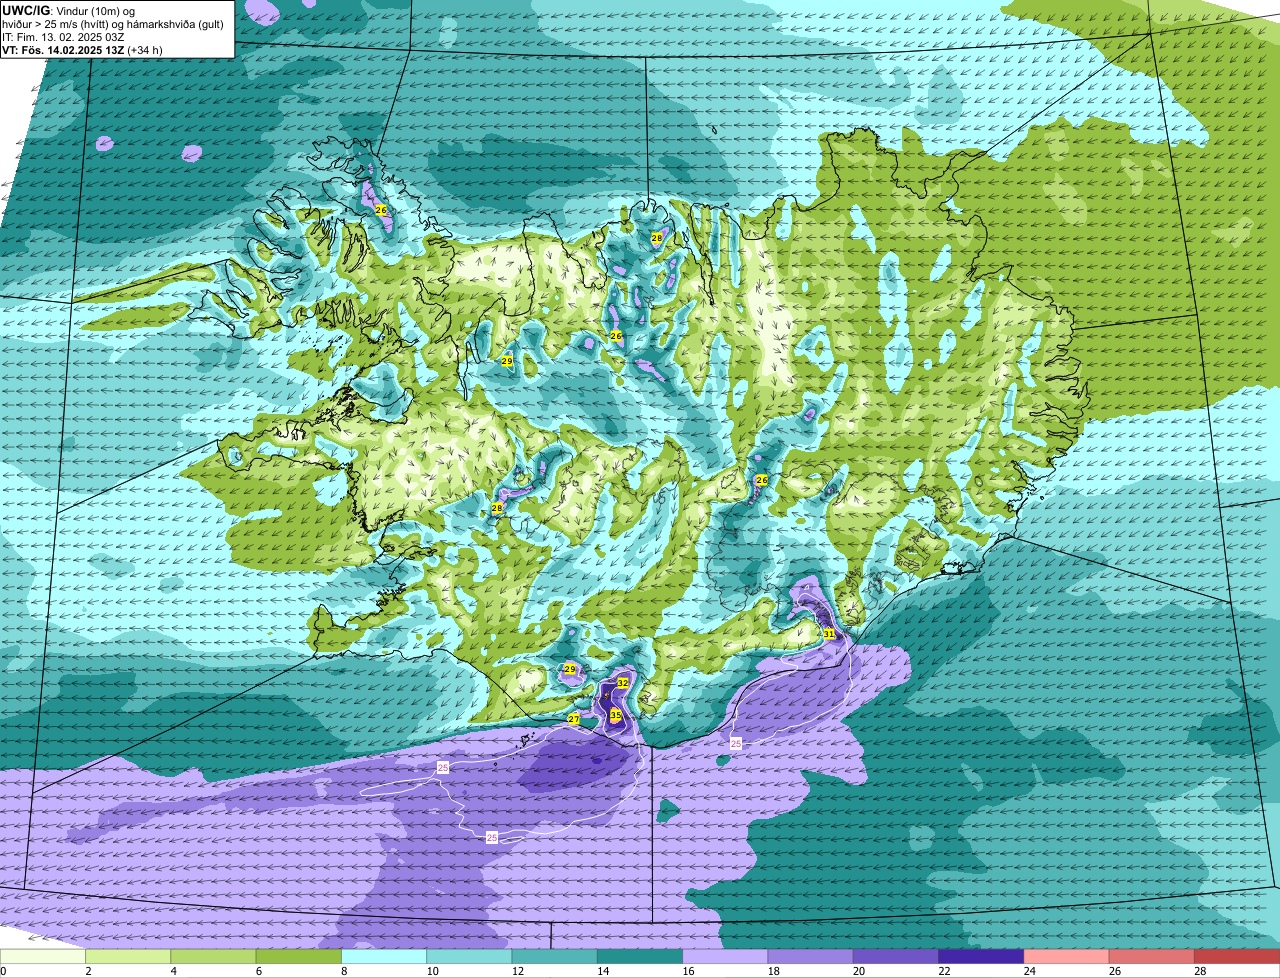Select the bright cyan 8–10 m/s legend swatch
Viewport: 1280px width, 978px height.
pyautogui.click(x=384, y=957)
